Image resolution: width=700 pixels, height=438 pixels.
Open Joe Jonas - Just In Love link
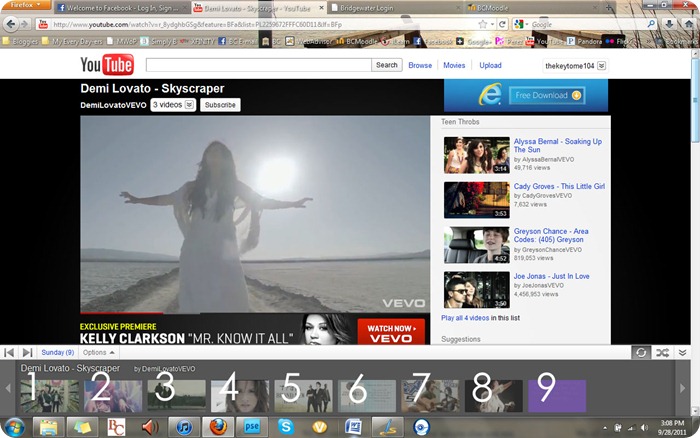coord(551,276)
